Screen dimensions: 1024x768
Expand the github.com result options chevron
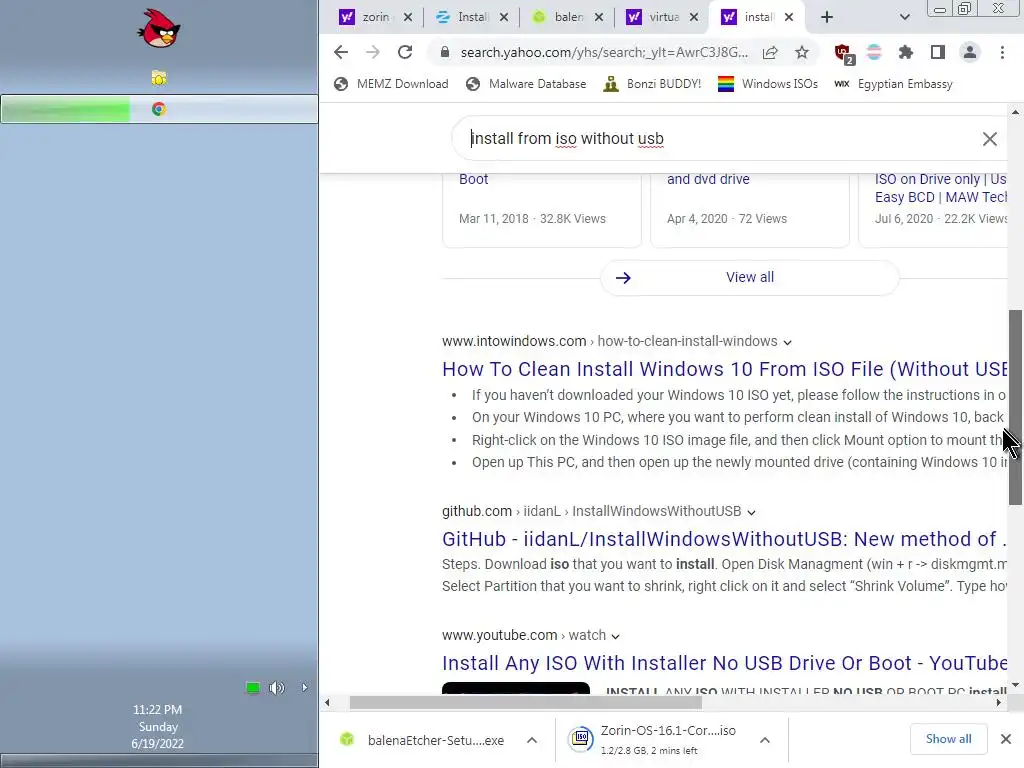point(751,512)
